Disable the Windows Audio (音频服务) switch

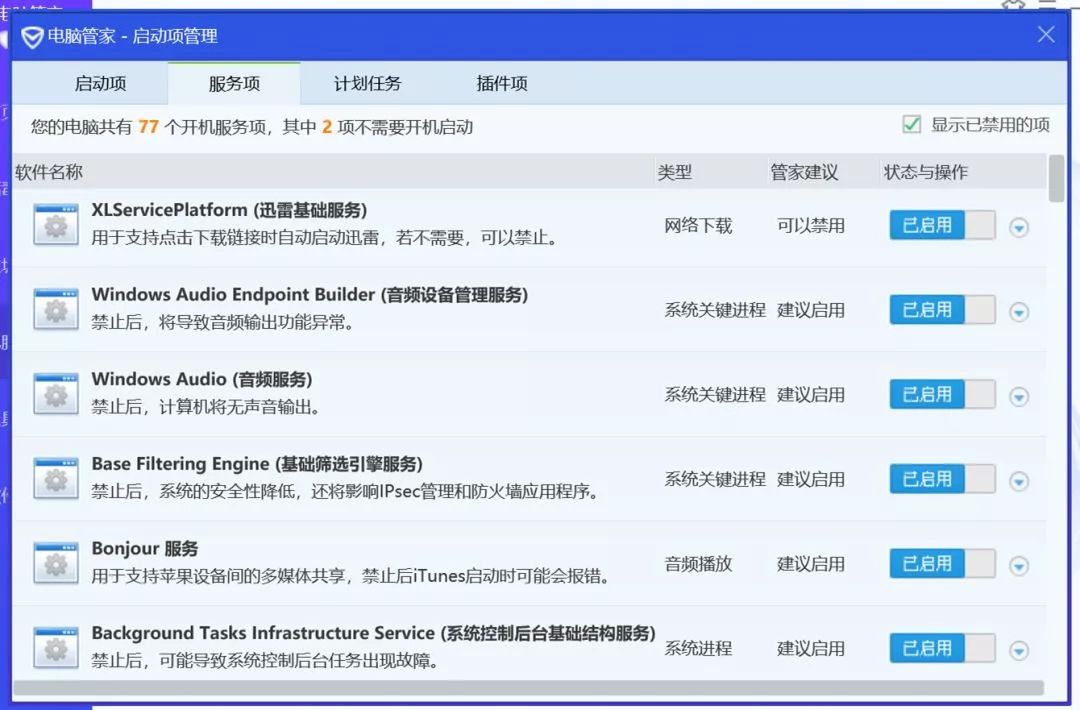pos(942,395)
